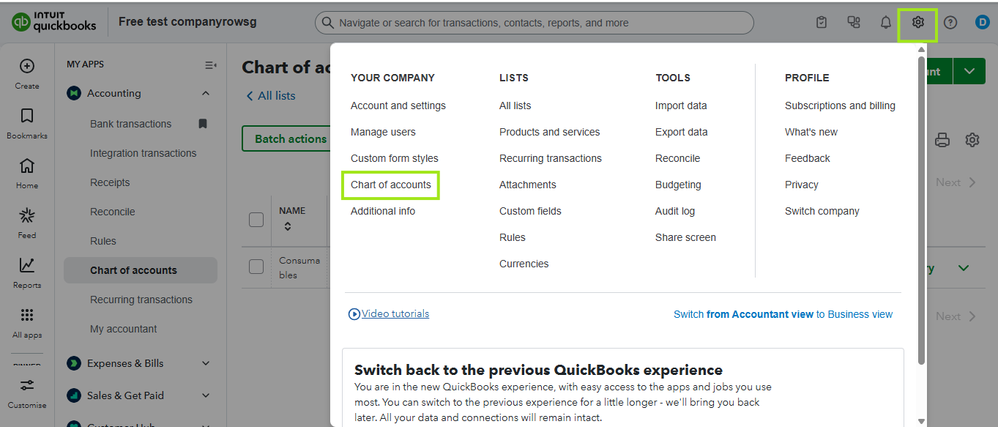998x427 pixels.
Task: Select Feedback
Action: pos(807,158)
